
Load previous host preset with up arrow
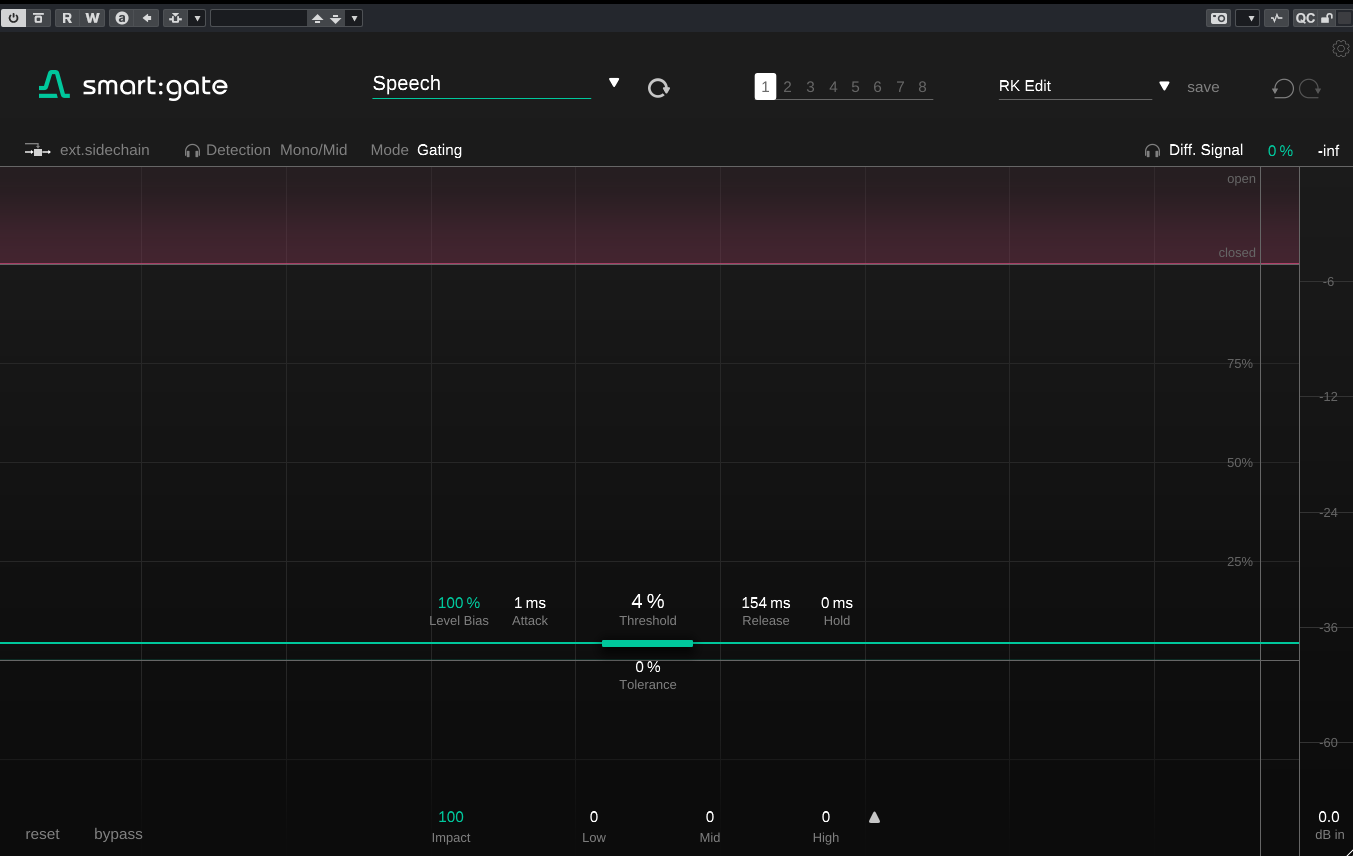tap(317, 18)
